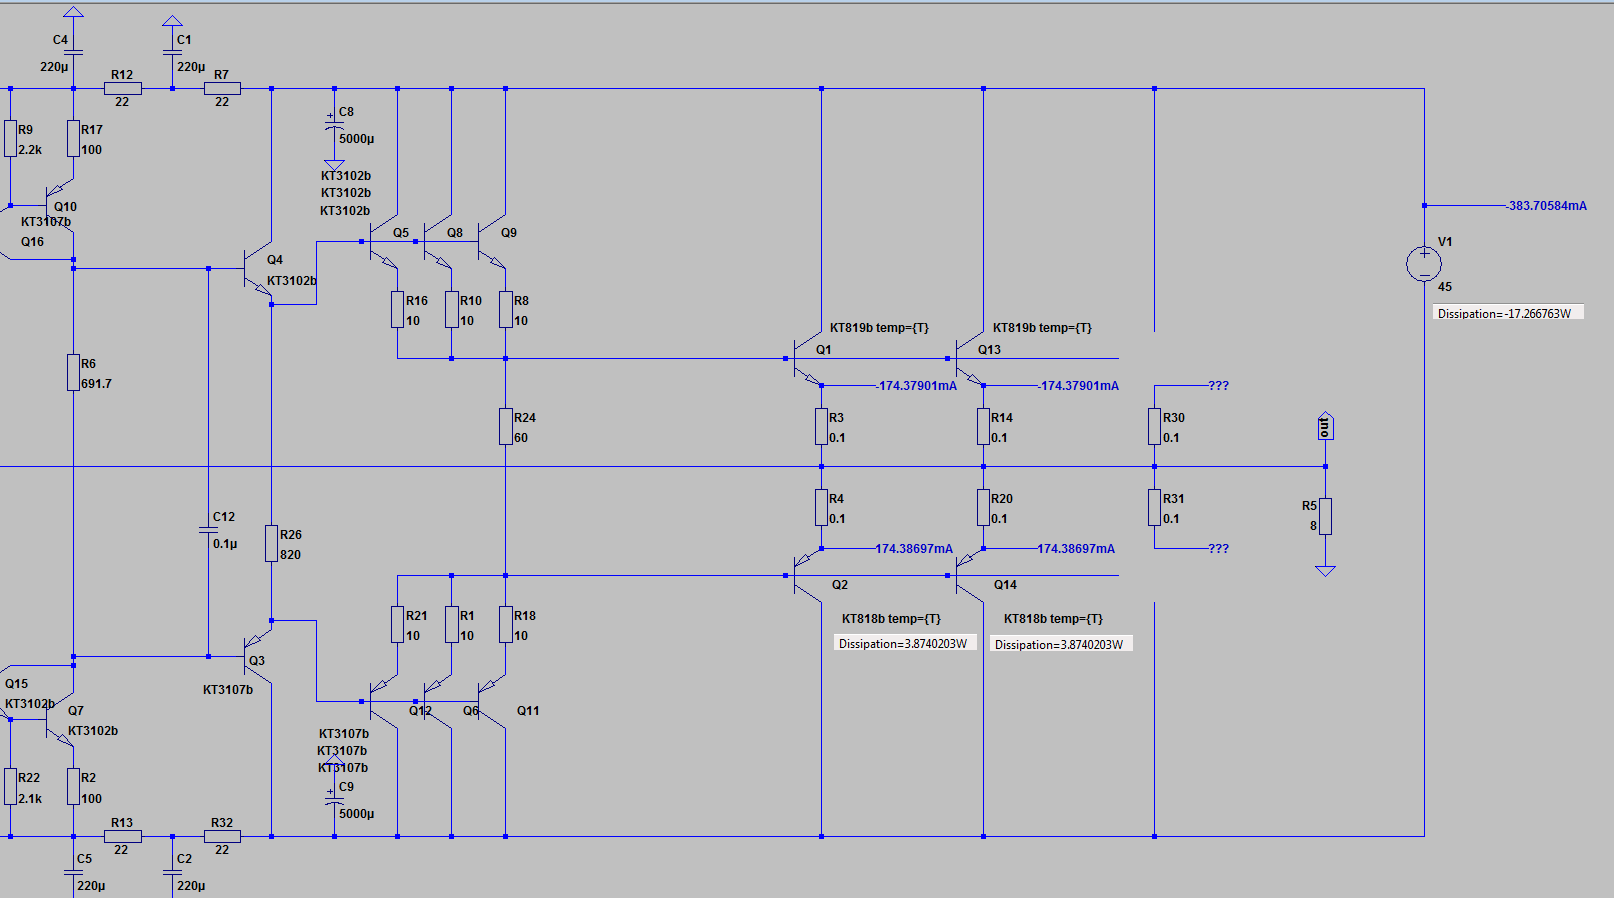Click Q1's KT819b temp={T} model text
Viewport: 1614px width, 898px height.
(x=879, y=328)
